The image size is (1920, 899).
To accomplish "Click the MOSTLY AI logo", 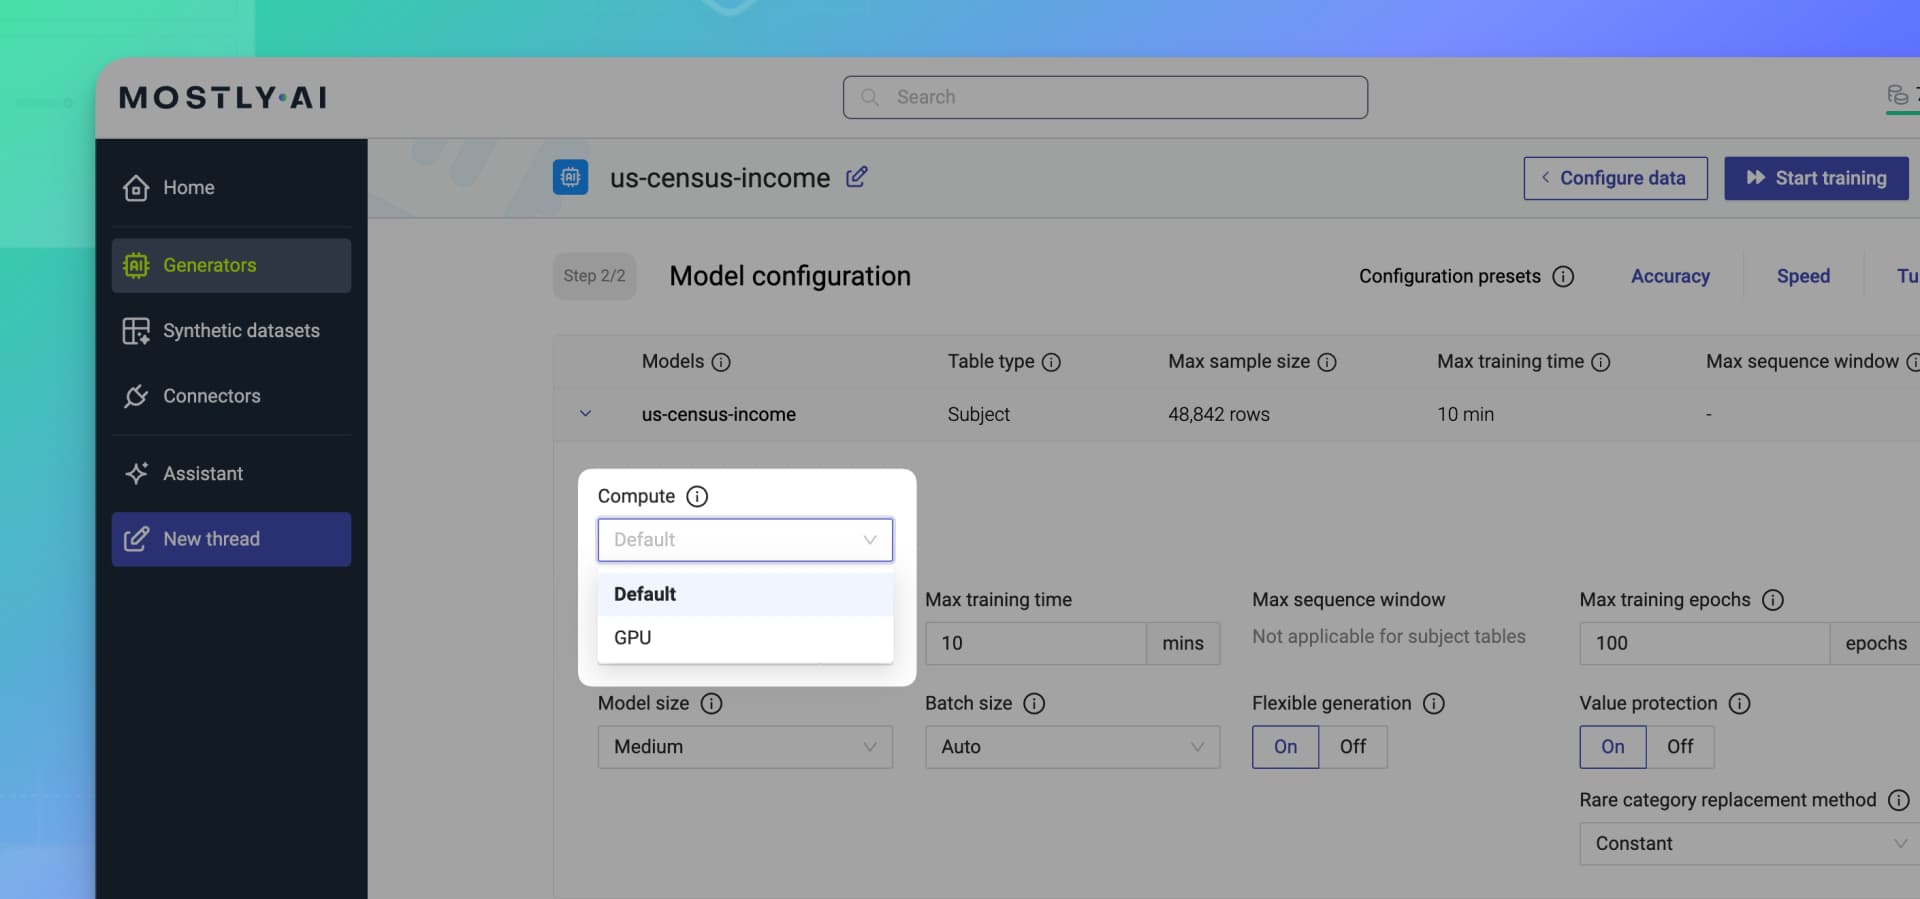I will point(223,97).
